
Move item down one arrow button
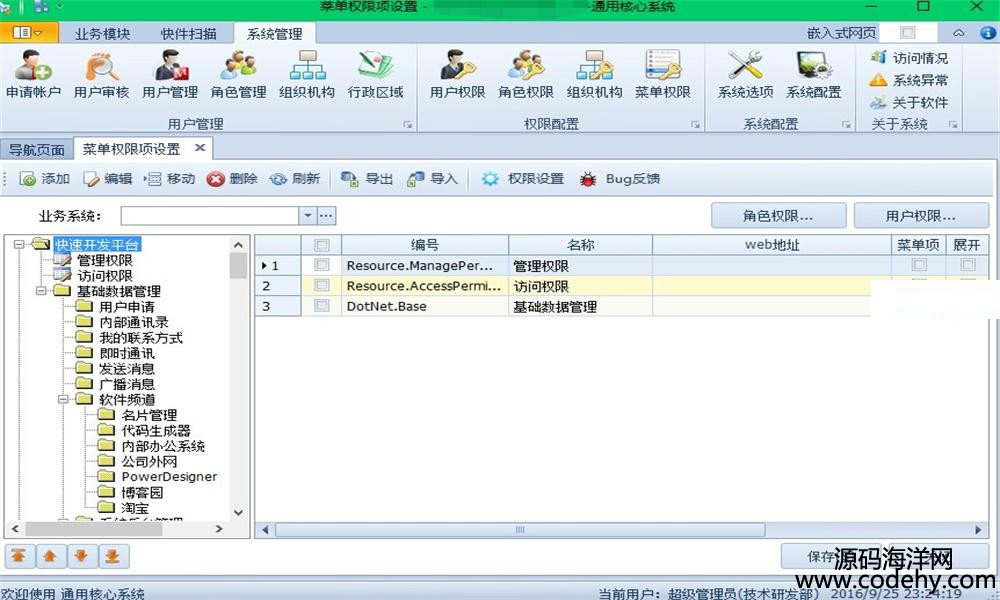(82, 557)
